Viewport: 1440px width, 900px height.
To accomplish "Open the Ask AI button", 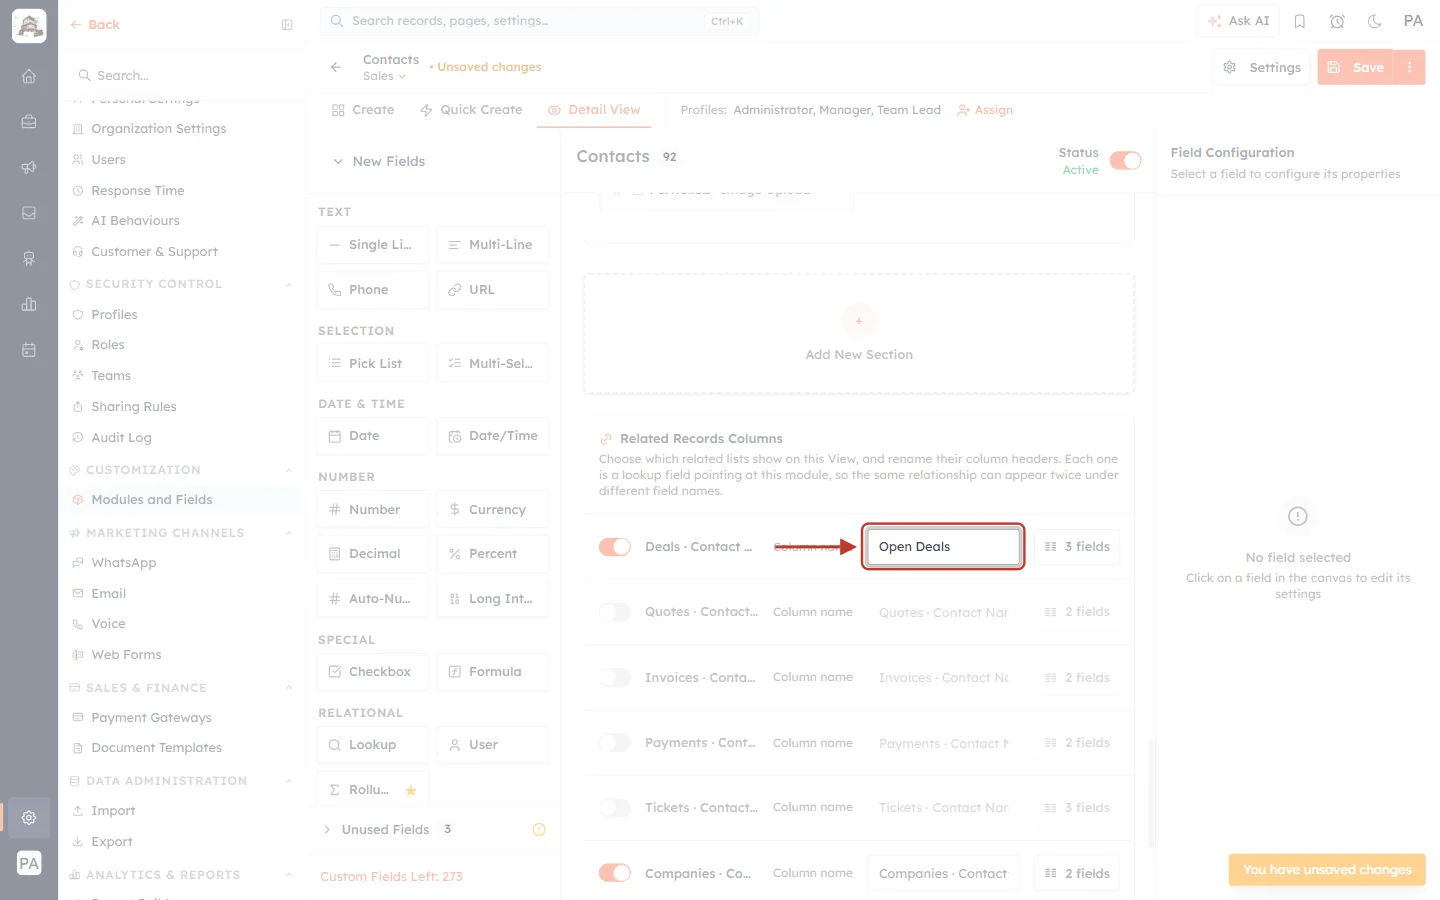I will tap(1238, 21).
